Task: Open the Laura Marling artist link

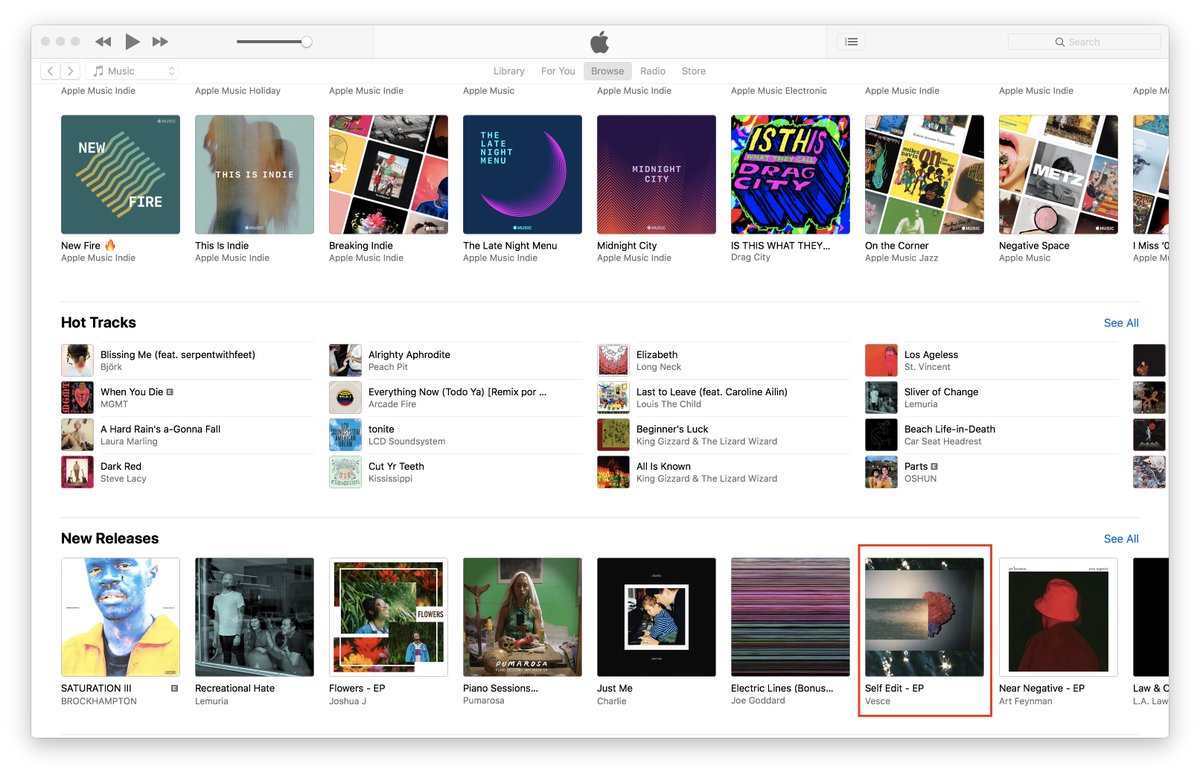Action: click(x=127, y=441)
